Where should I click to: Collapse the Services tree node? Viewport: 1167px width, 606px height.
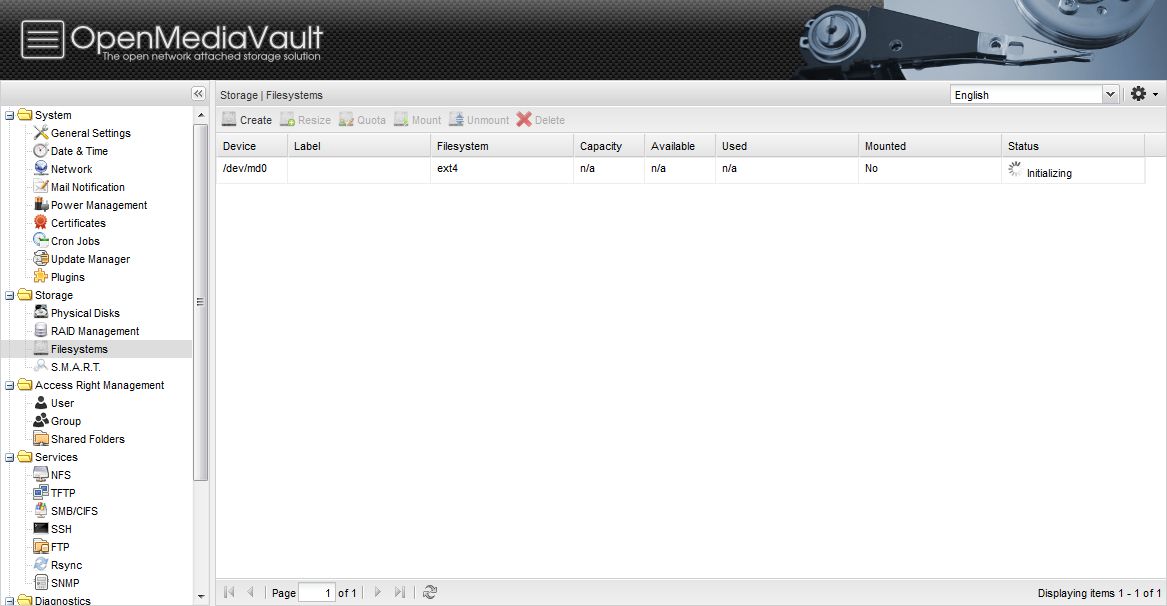[10, 458]
